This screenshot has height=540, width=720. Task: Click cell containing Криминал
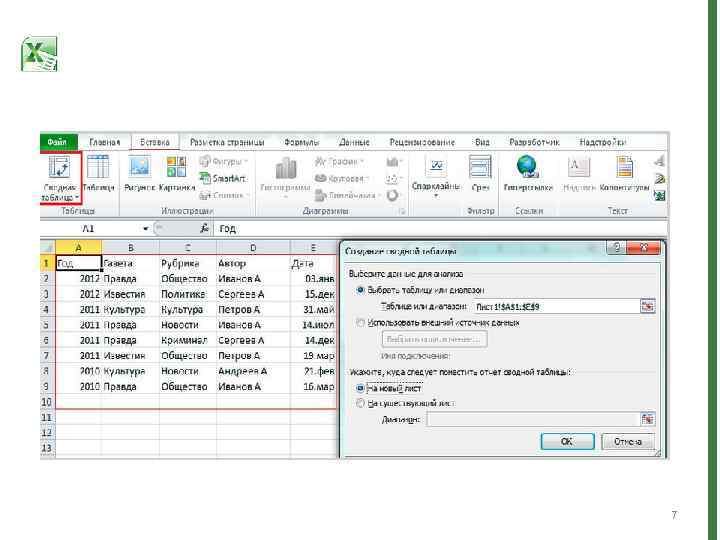(188, 340)
